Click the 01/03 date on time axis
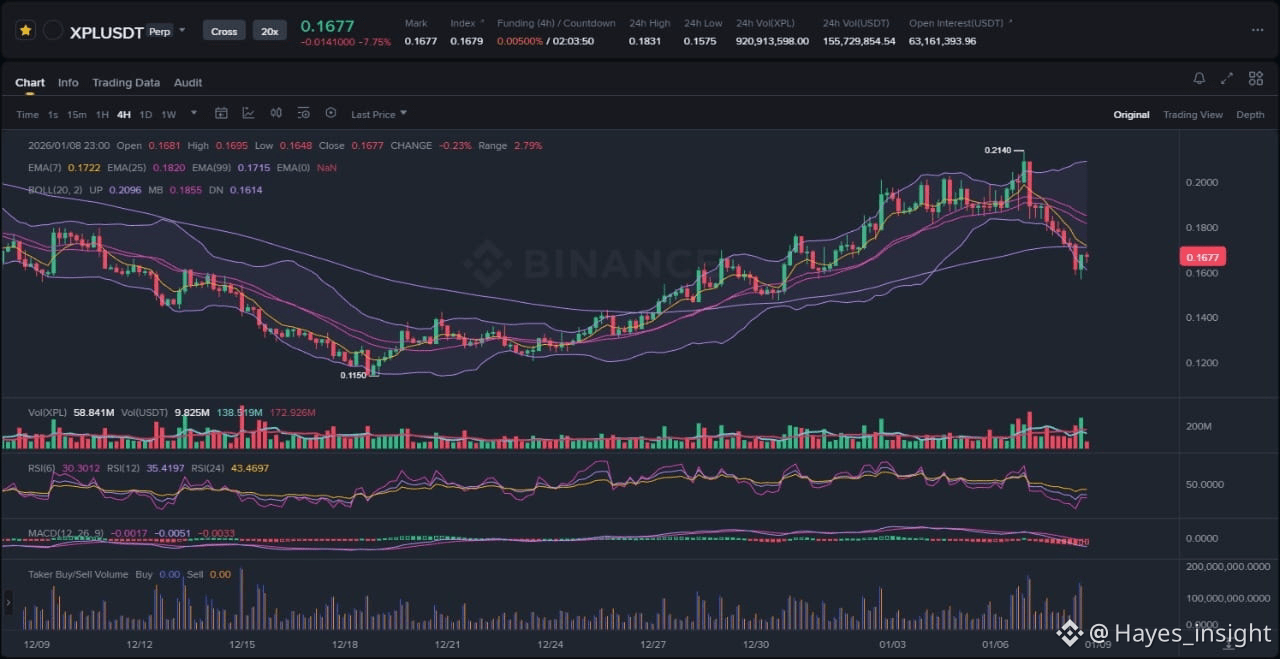This screenshot has height=659, width=1280. (x=892, y=645)
